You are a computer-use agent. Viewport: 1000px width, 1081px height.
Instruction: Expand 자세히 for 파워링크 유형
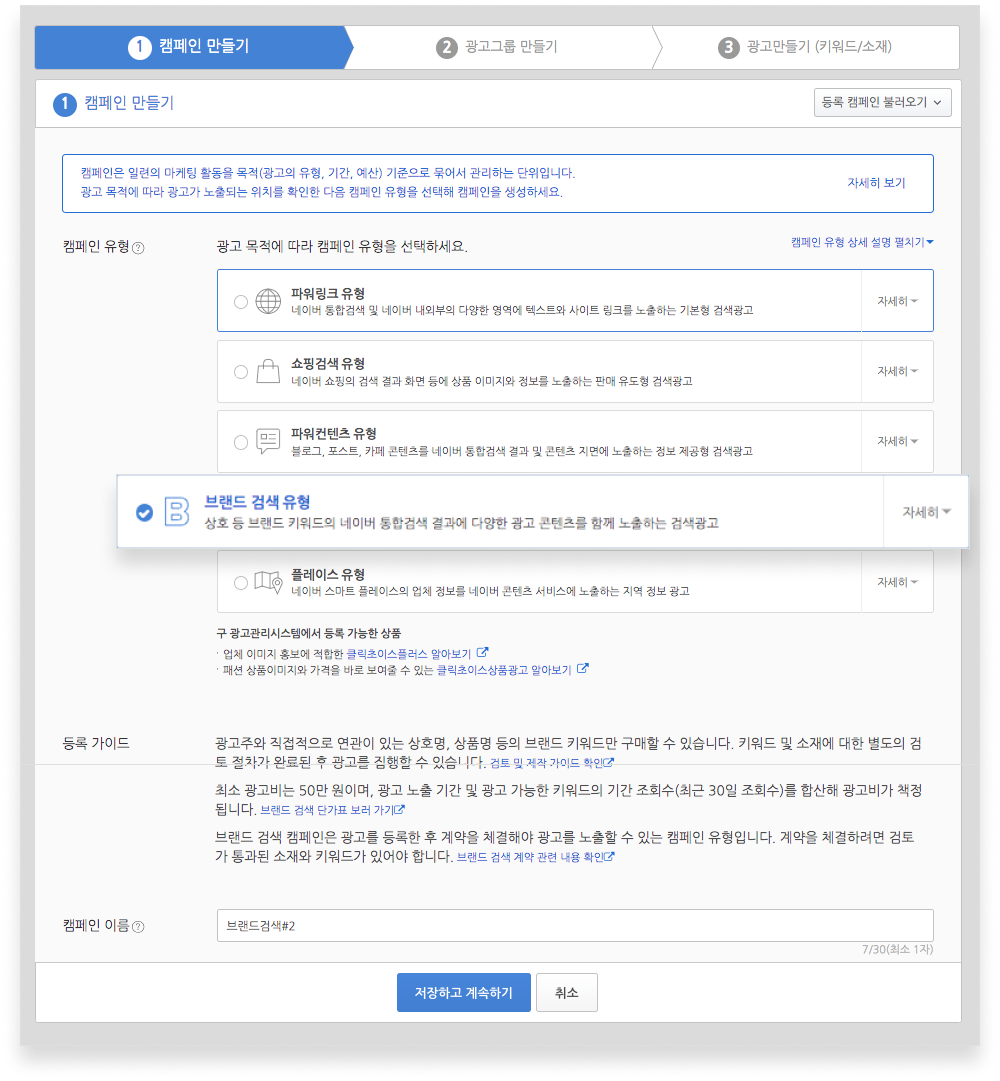pyautogui.click(x=897, y=301)
